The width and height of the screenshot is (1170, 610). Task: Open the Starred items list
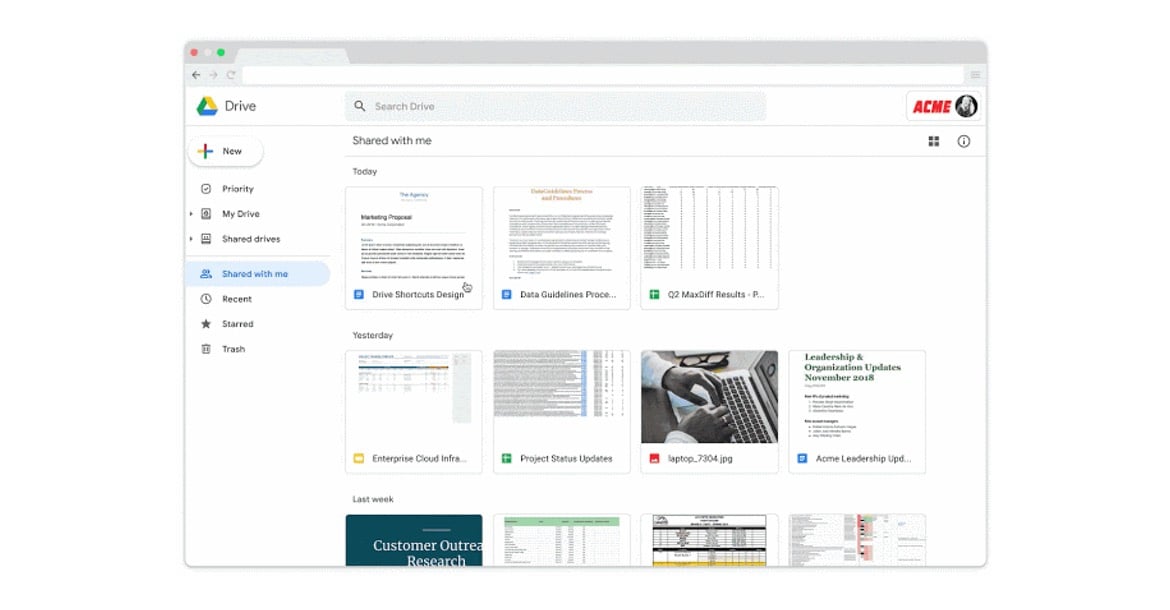pos(237,324)
